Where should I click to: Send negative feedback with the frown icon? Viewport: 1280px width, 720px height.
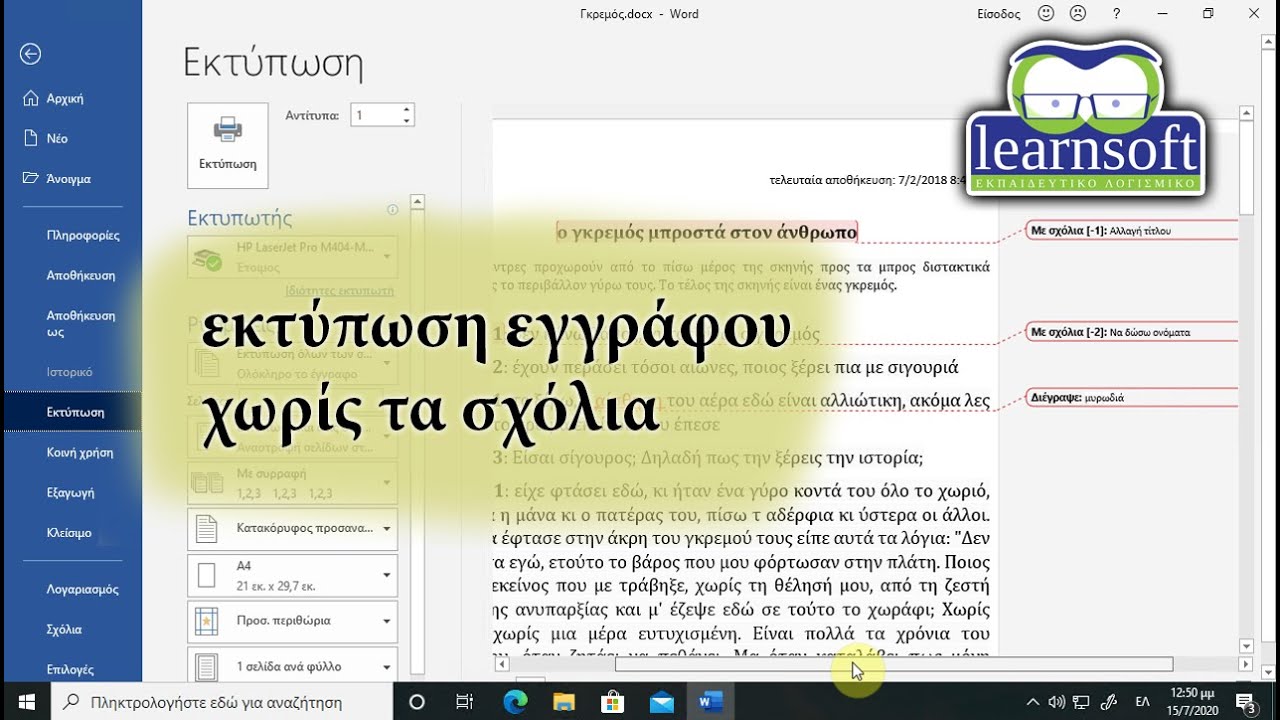point(1078,13)
